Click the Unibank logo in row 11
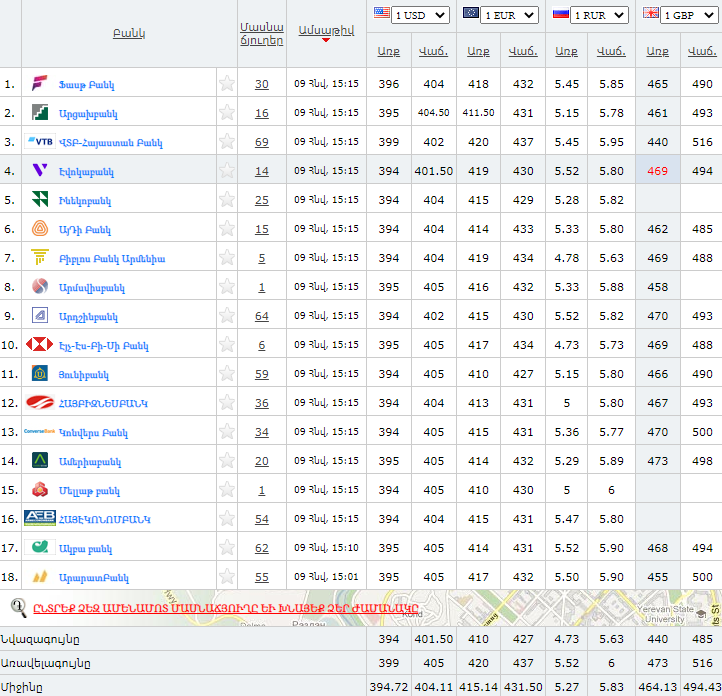Image resolution: width=722 pixels, height=696 pixels. (40, 373)
